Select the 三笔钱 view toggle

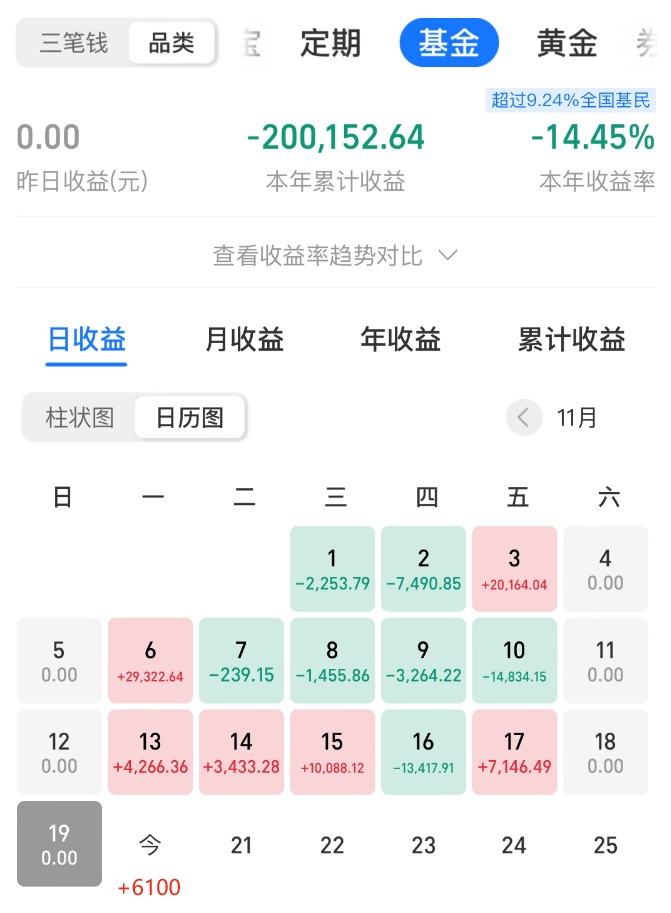tap(73, 43)
